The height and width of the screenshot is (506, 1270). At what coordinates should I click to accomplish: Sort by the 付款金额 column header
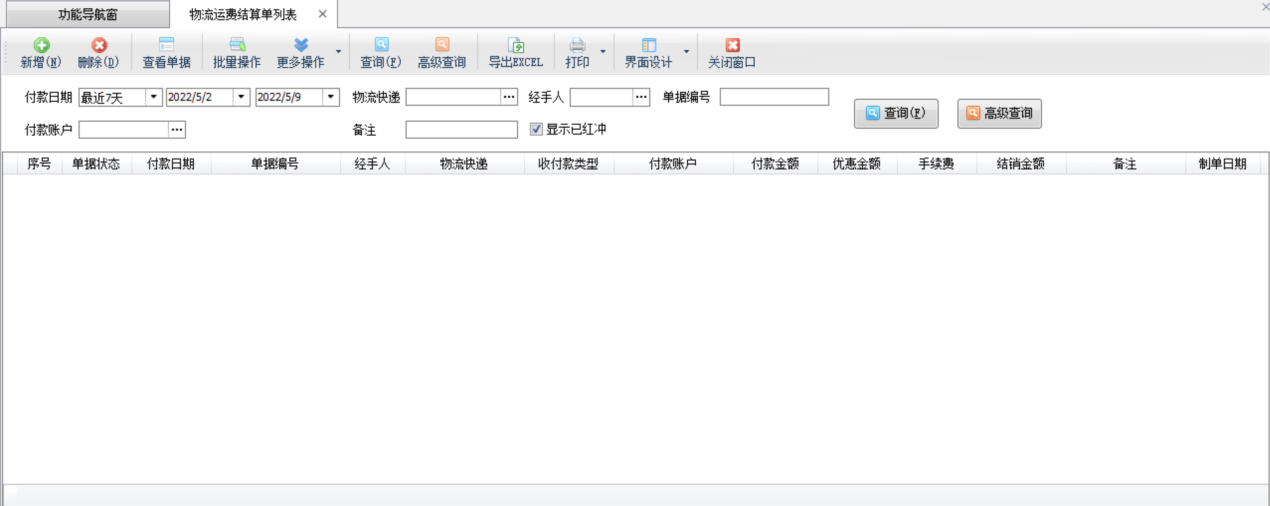coord(774,165)
